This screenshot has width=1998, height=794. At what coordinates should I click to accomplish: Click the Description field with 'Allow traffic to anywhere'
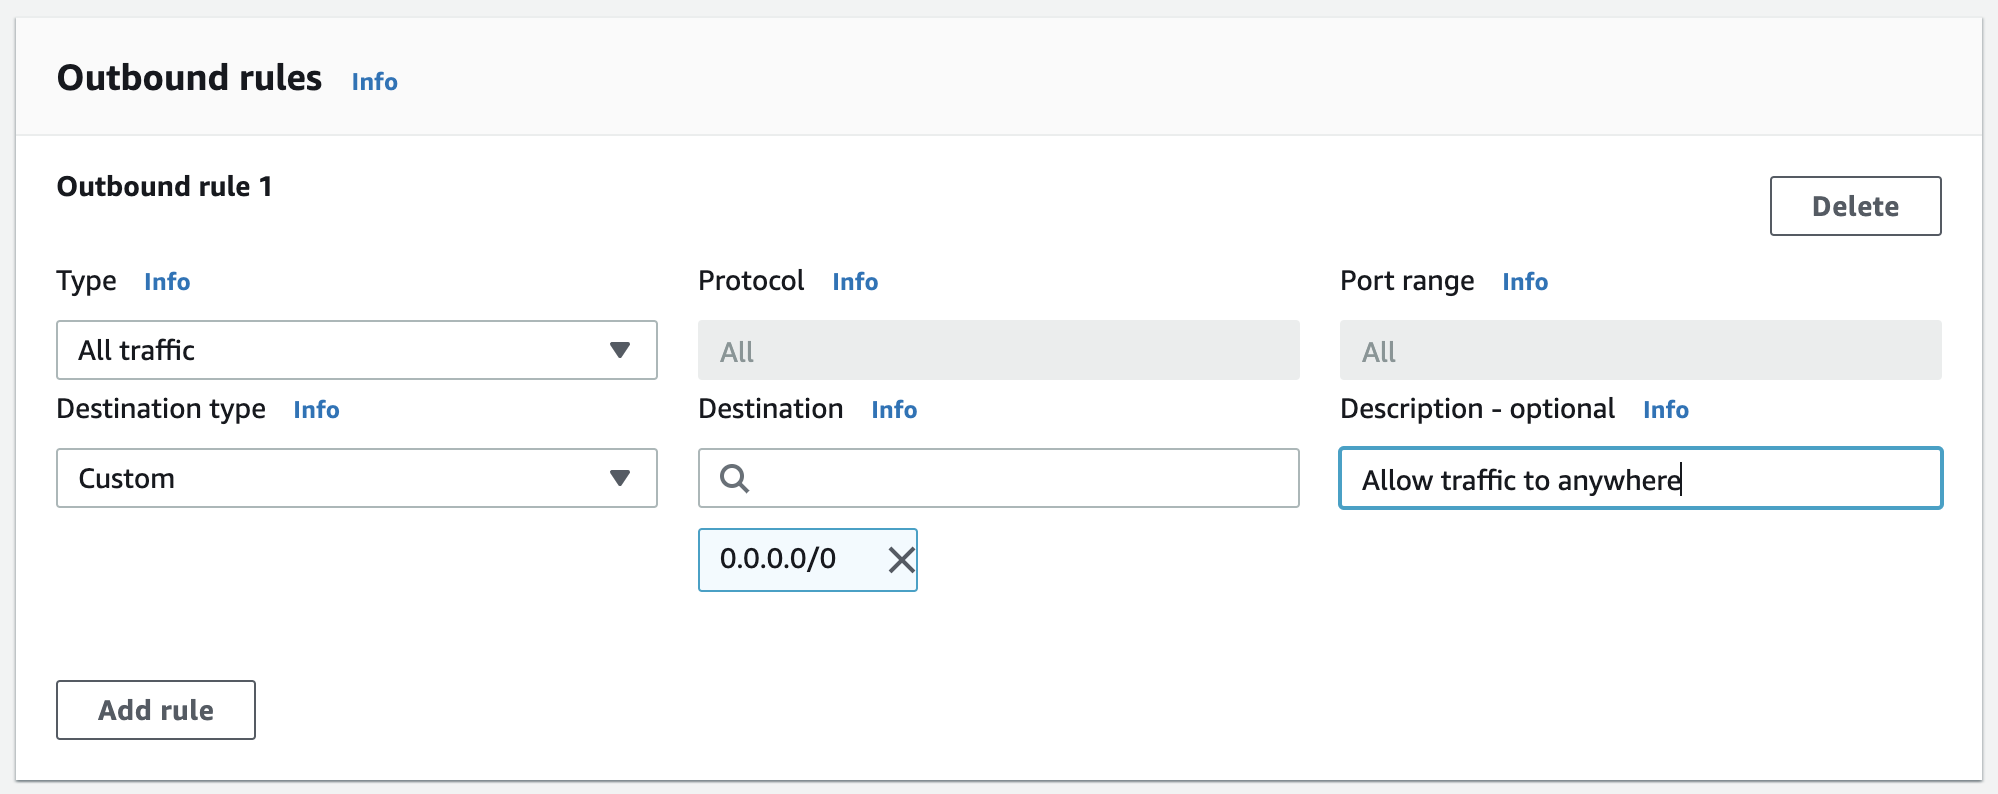(x=1640, y=479)
